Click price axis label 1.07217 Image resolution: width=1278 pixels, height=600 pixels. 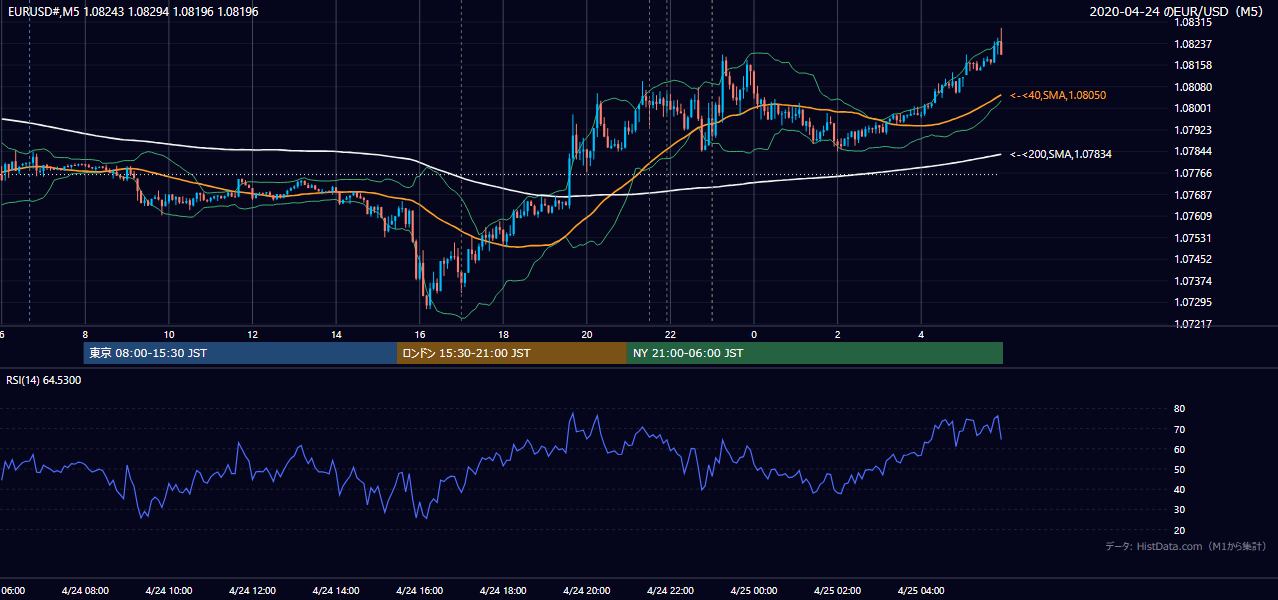click(x=1194, y=324)
